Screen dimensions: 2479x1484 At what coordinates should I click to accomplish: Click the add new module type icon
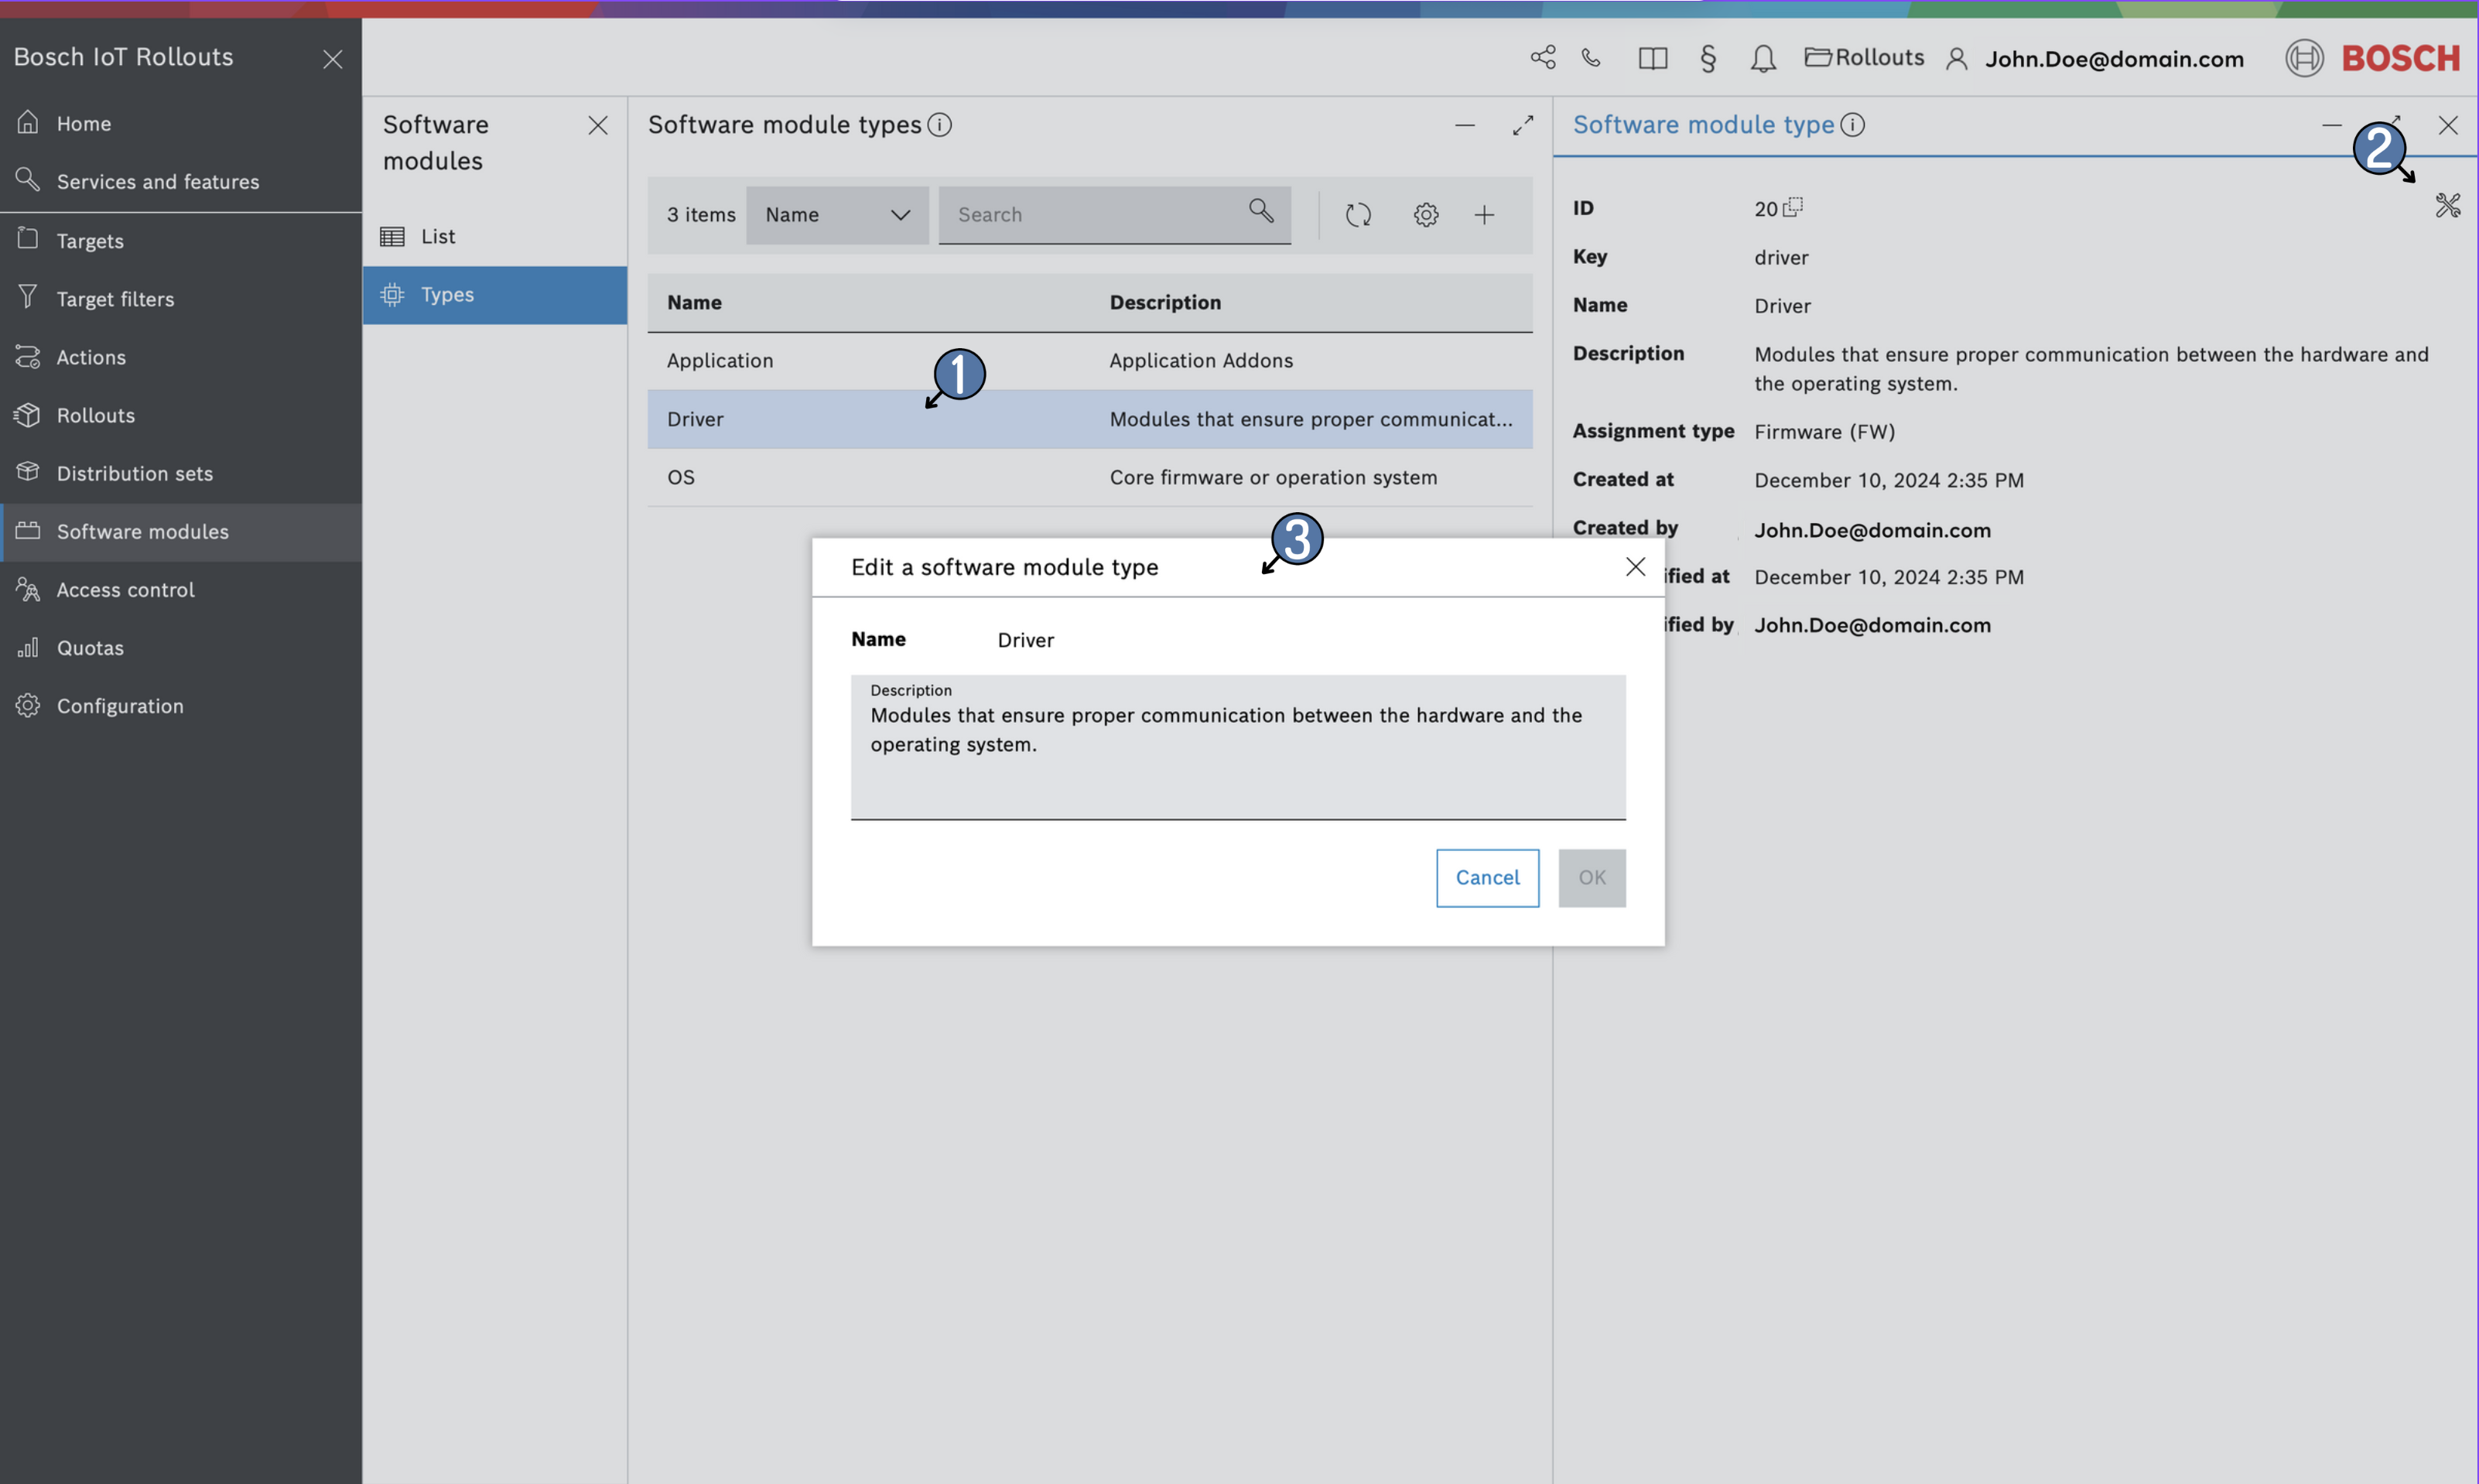tap(1485, 214)
